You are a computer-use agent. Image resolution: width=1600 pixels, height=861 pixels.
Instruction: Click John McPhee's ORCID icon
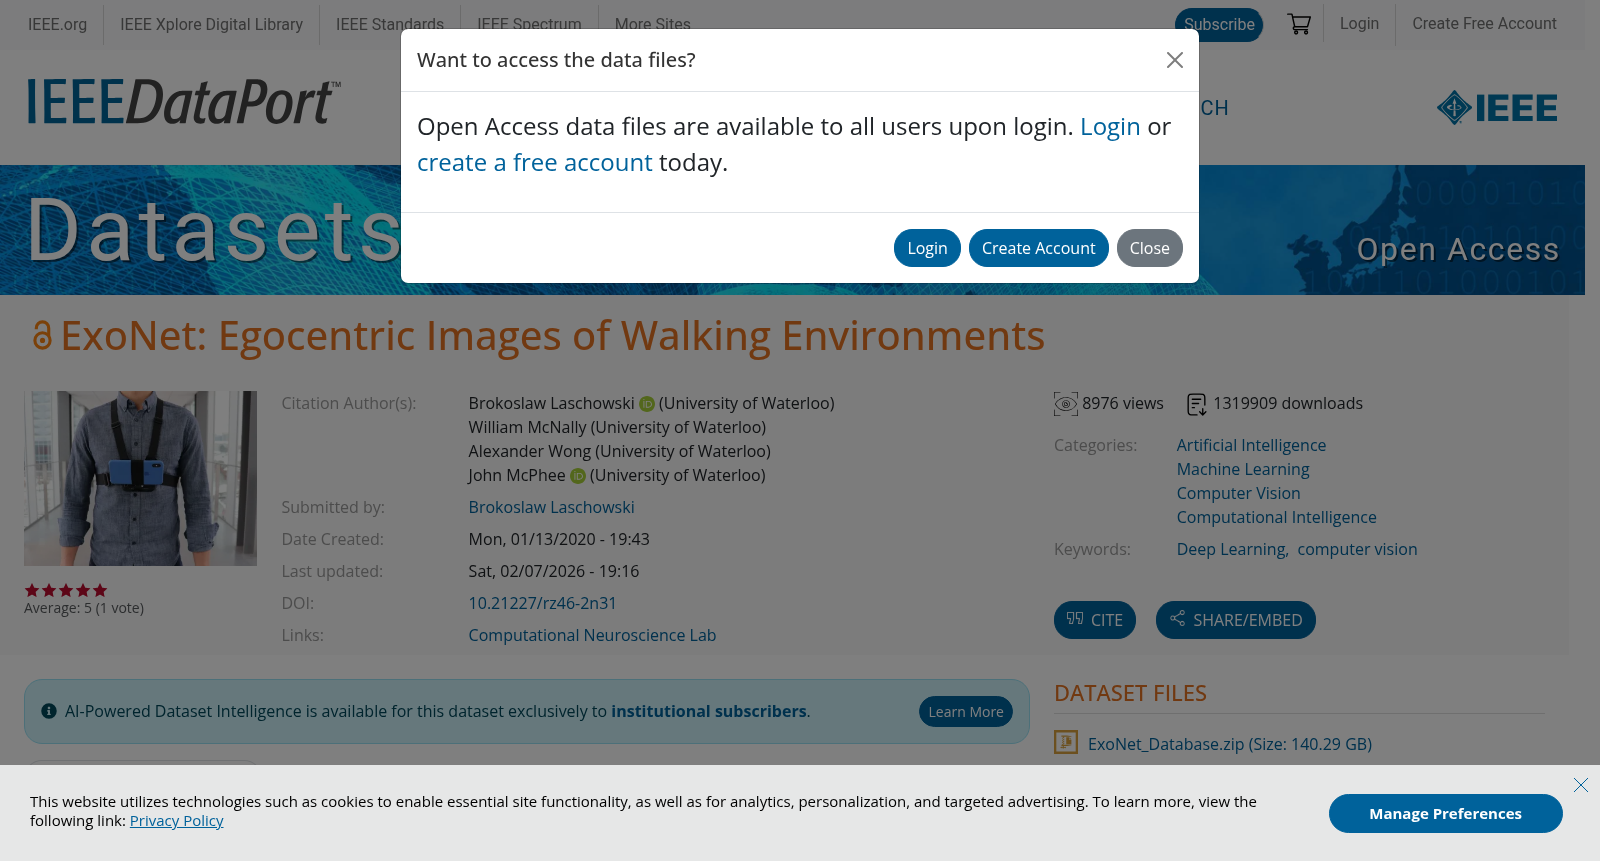(x=578, y=476)
